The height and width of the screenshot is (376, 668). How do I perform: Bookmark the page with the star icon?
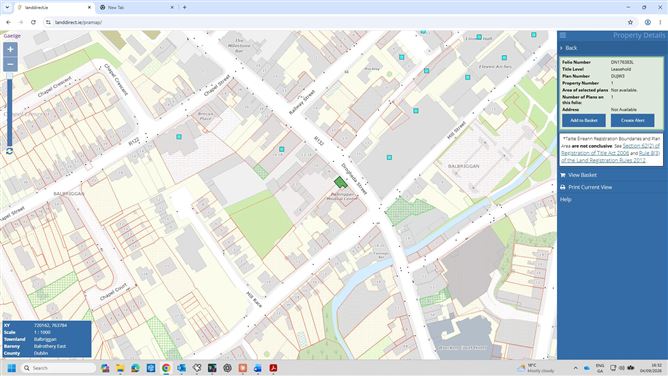630,22
